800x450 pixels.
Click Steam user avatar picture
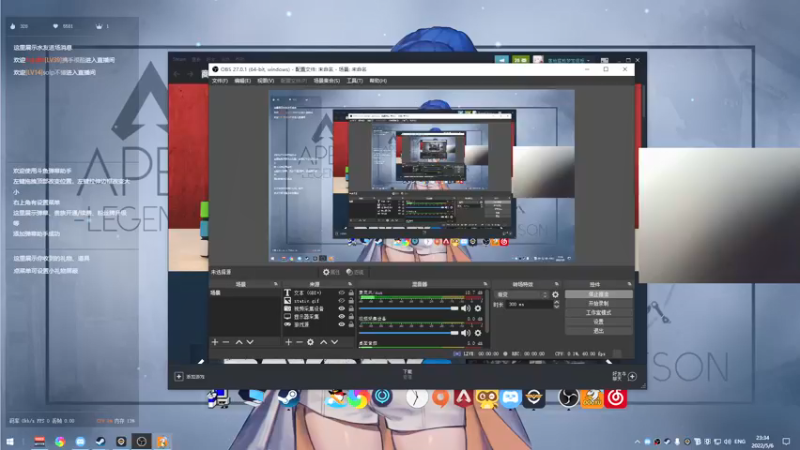(538, 60)
